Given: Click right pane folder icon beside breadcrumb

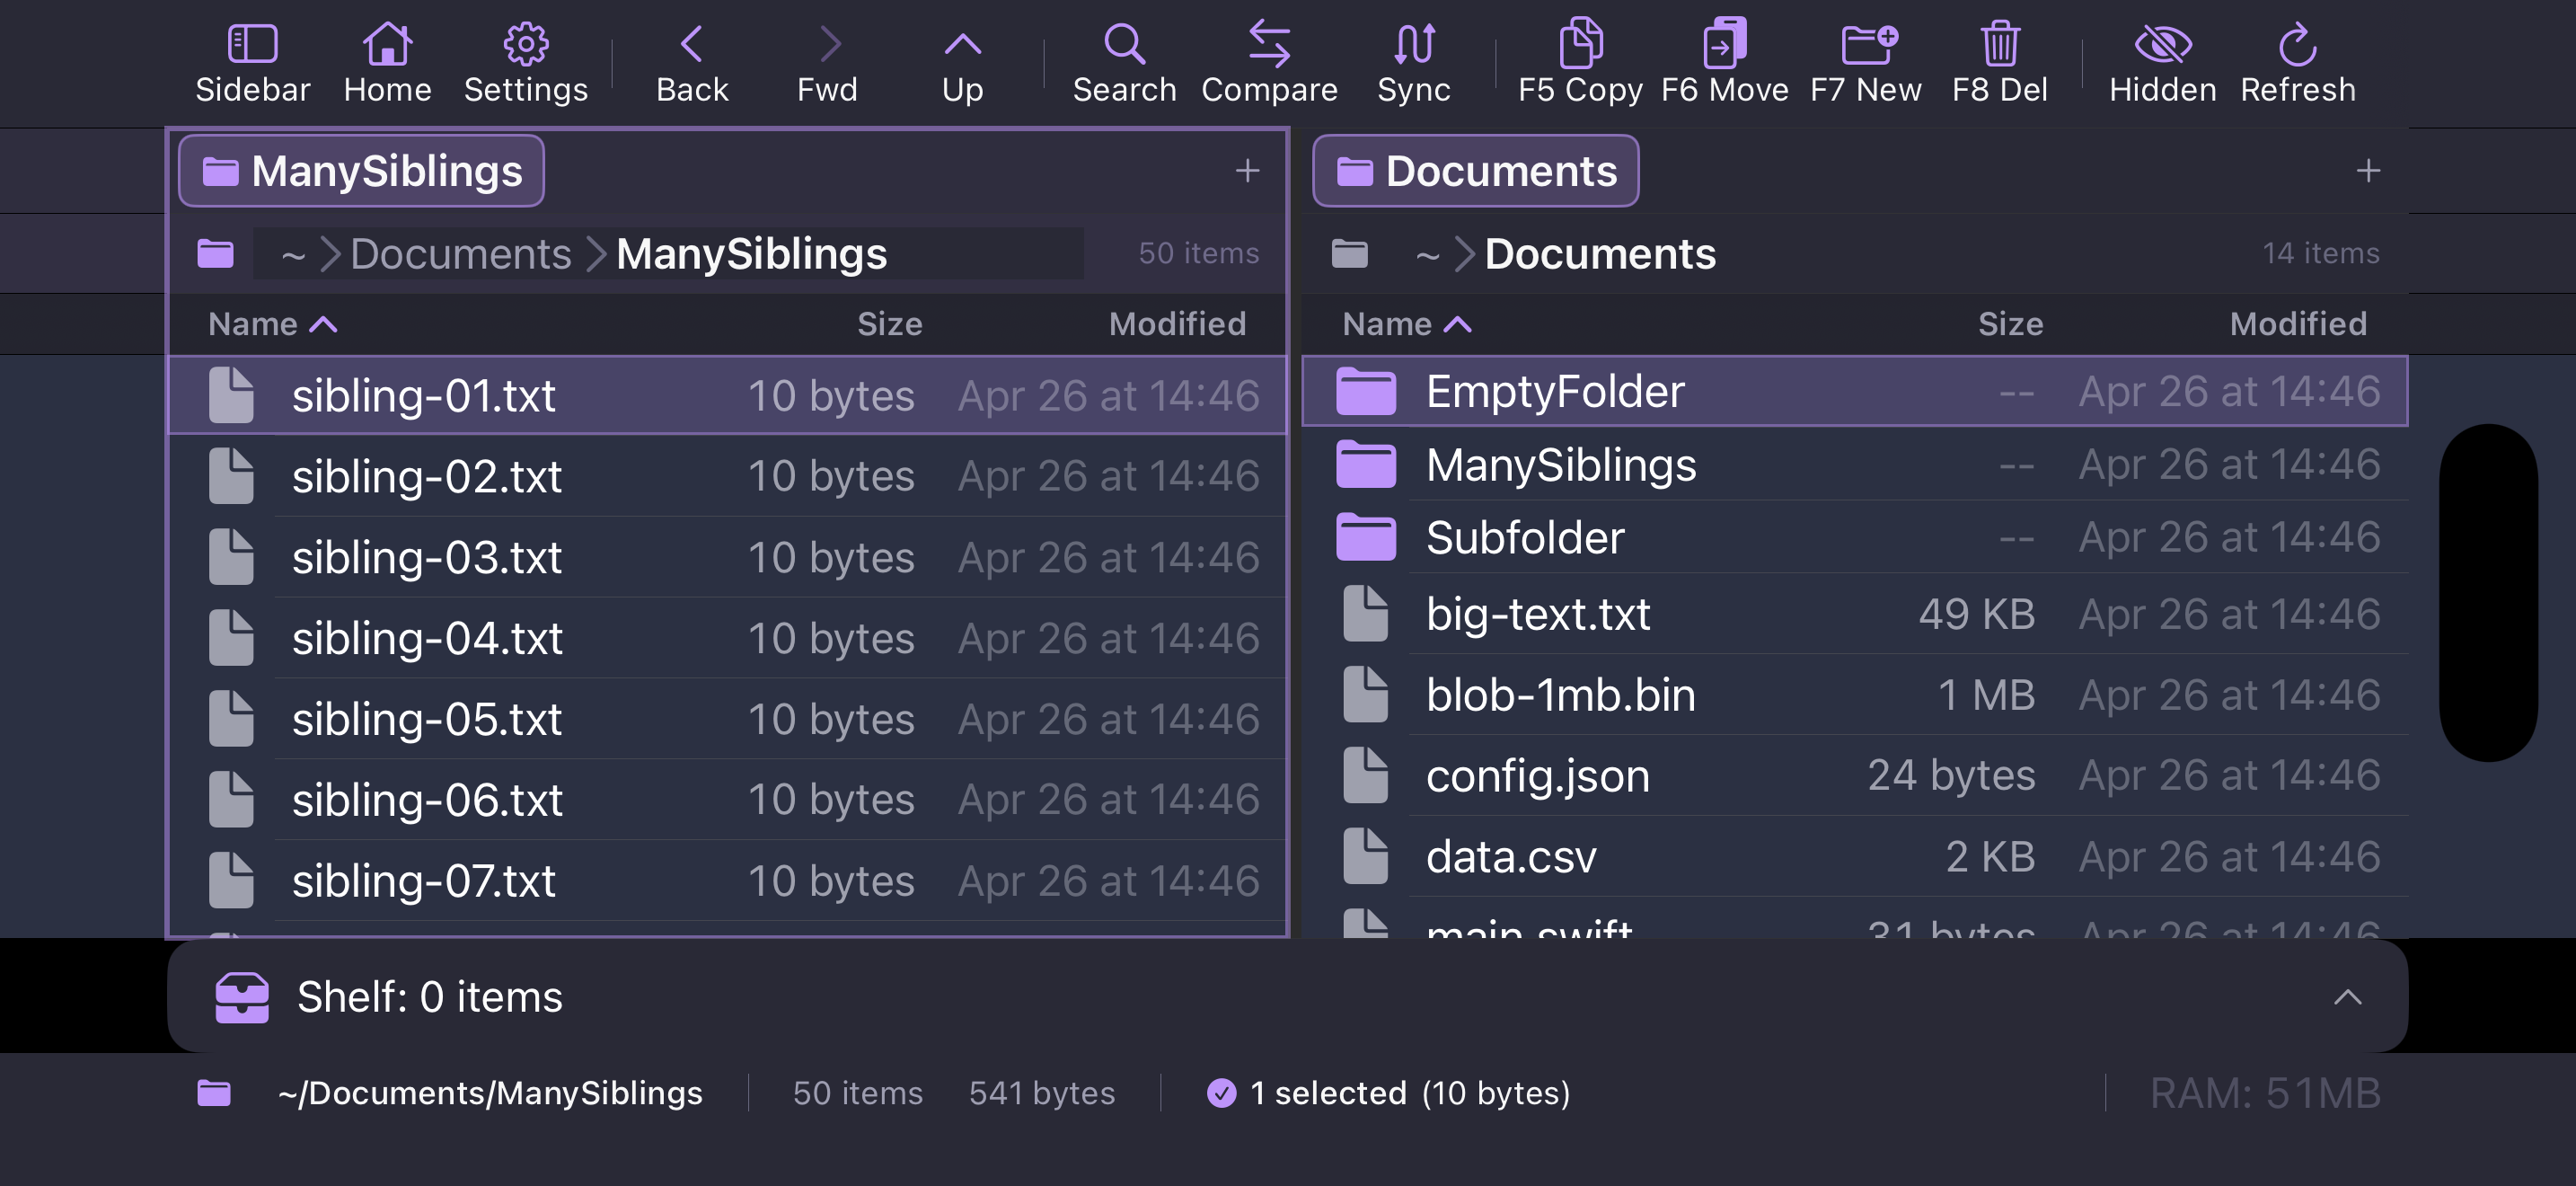Looking at the screenshot, I should 1349,254.
